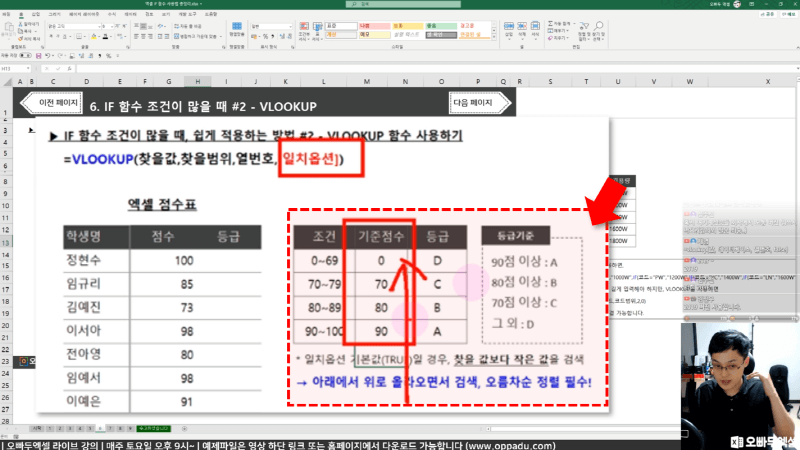
Task: Toggle Underline formatting in font group
Action: 65,37
